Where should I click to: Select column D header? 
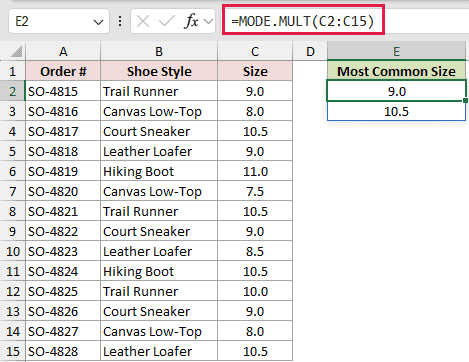coord(310,51)
